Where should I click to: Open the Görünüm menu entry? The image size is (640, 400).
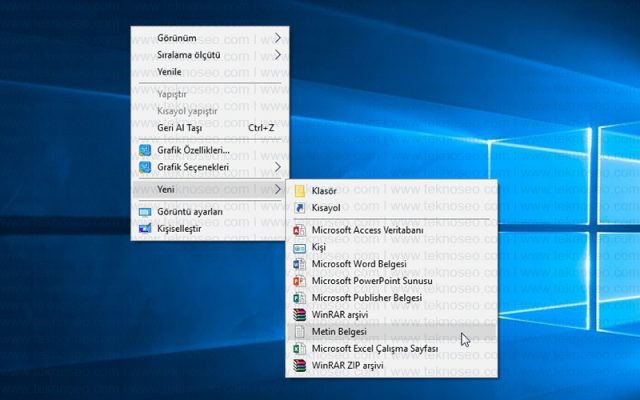tap(210, 38)
